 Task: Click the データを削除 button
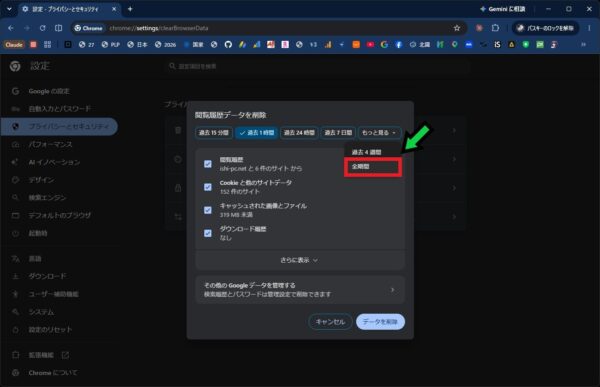pos(380,322)
